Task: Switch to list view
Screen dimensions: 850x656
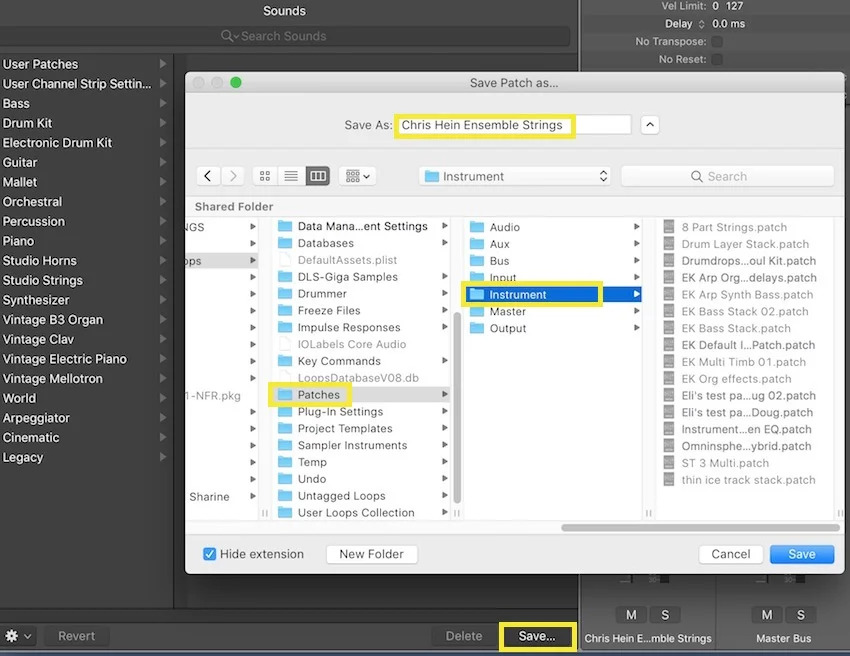Action: point(291,176)
